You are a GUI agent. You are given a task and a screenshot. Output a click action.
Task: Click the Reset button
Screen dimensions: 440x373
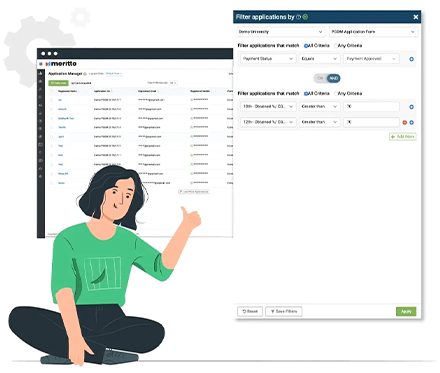point(250,311)
